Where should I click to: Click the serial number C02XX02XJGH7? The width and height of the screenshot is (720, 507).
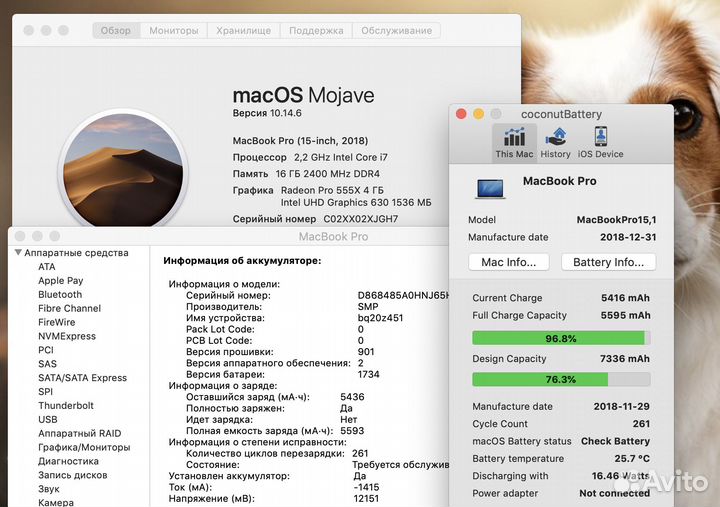point(361,219)
